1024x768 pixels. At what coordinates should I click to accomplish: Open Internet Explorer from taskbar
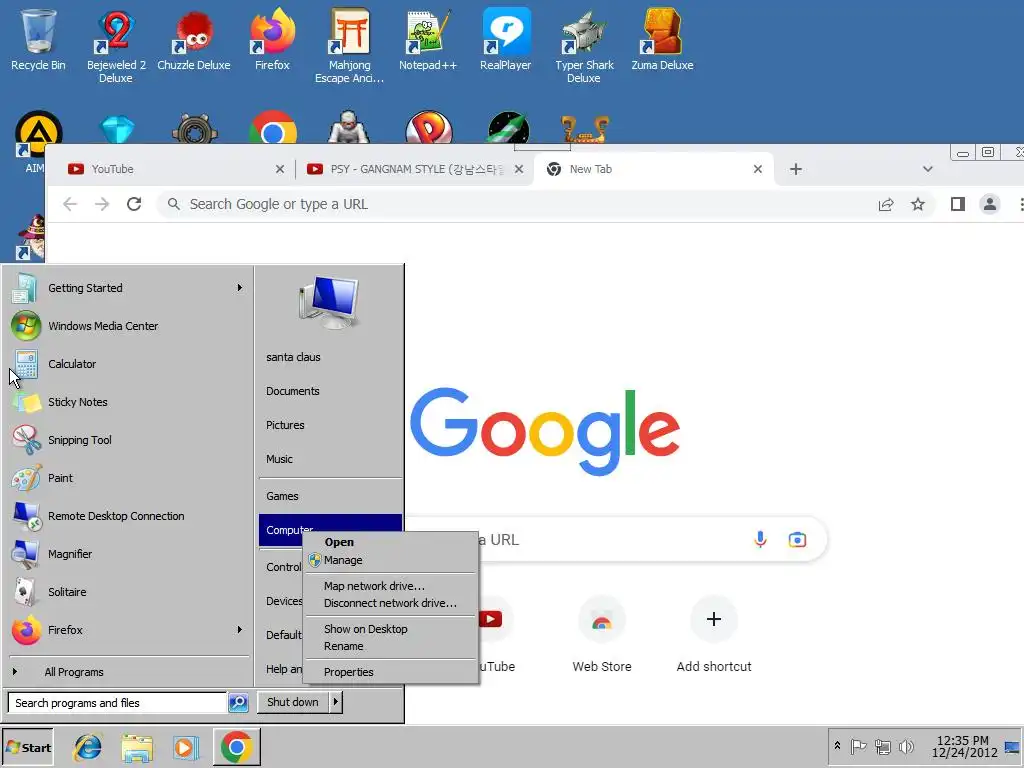[x=87, y=747]
